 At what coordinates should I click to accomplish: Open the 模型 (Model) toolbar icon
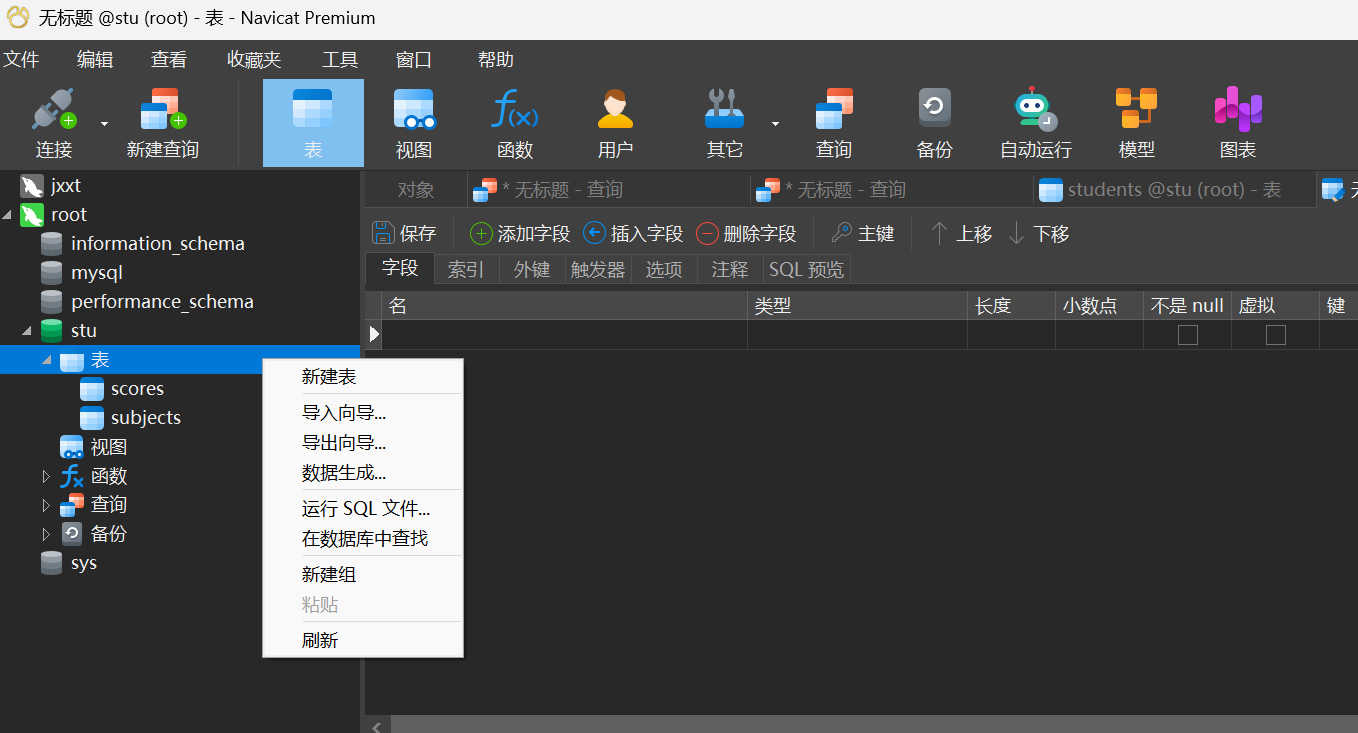coord(1136,108)
